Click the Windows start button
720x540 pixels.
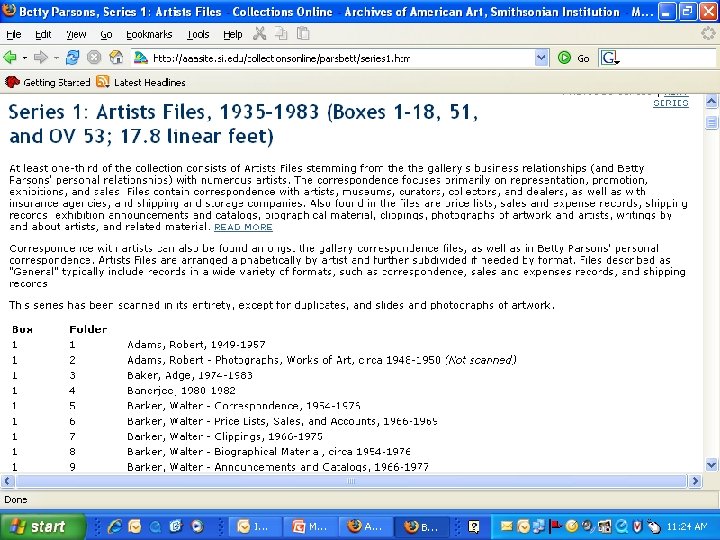[43, 526]
